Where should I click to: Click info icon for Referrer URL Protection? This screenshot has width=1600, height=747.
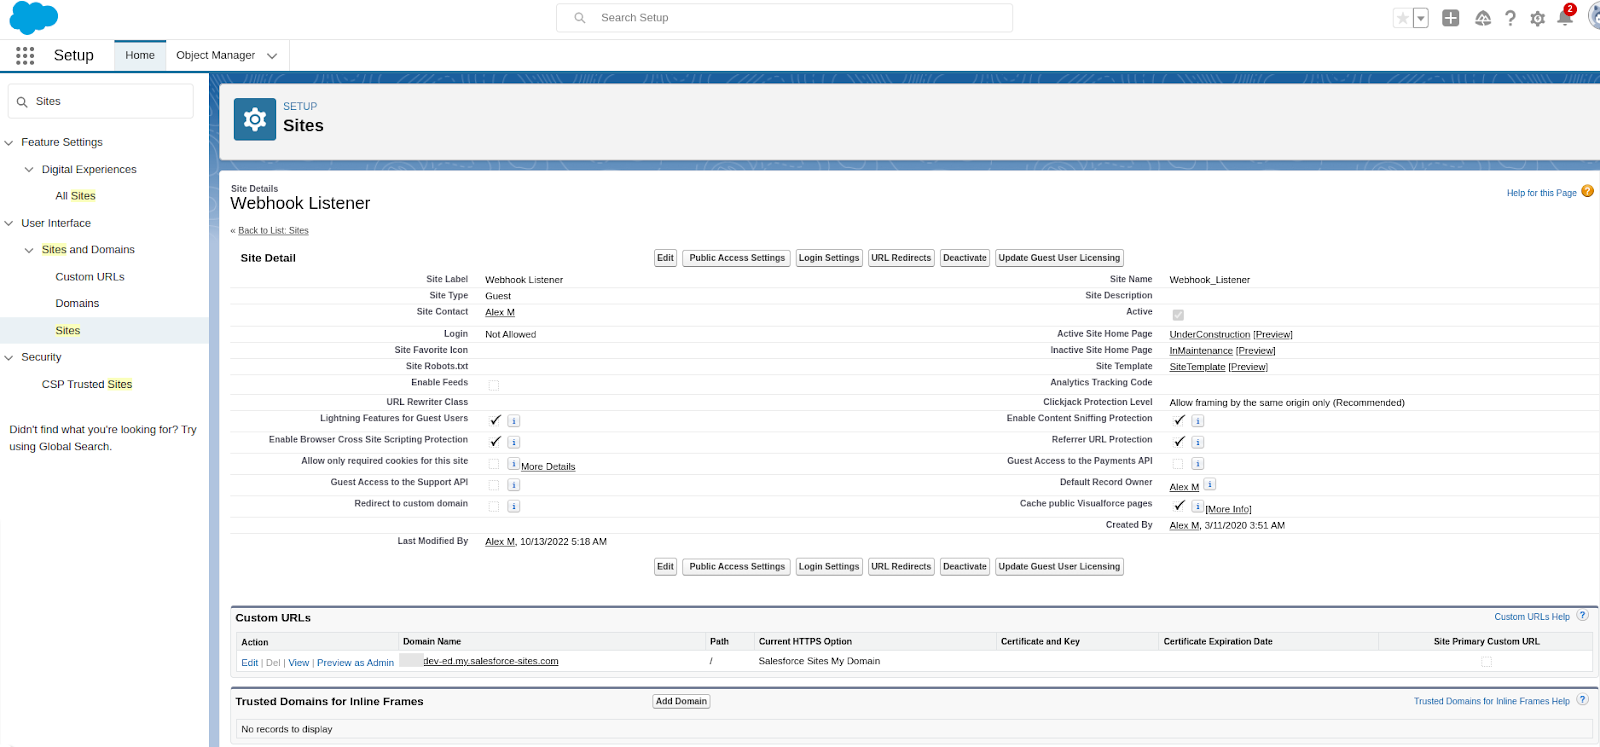[x=1197, y=442]
